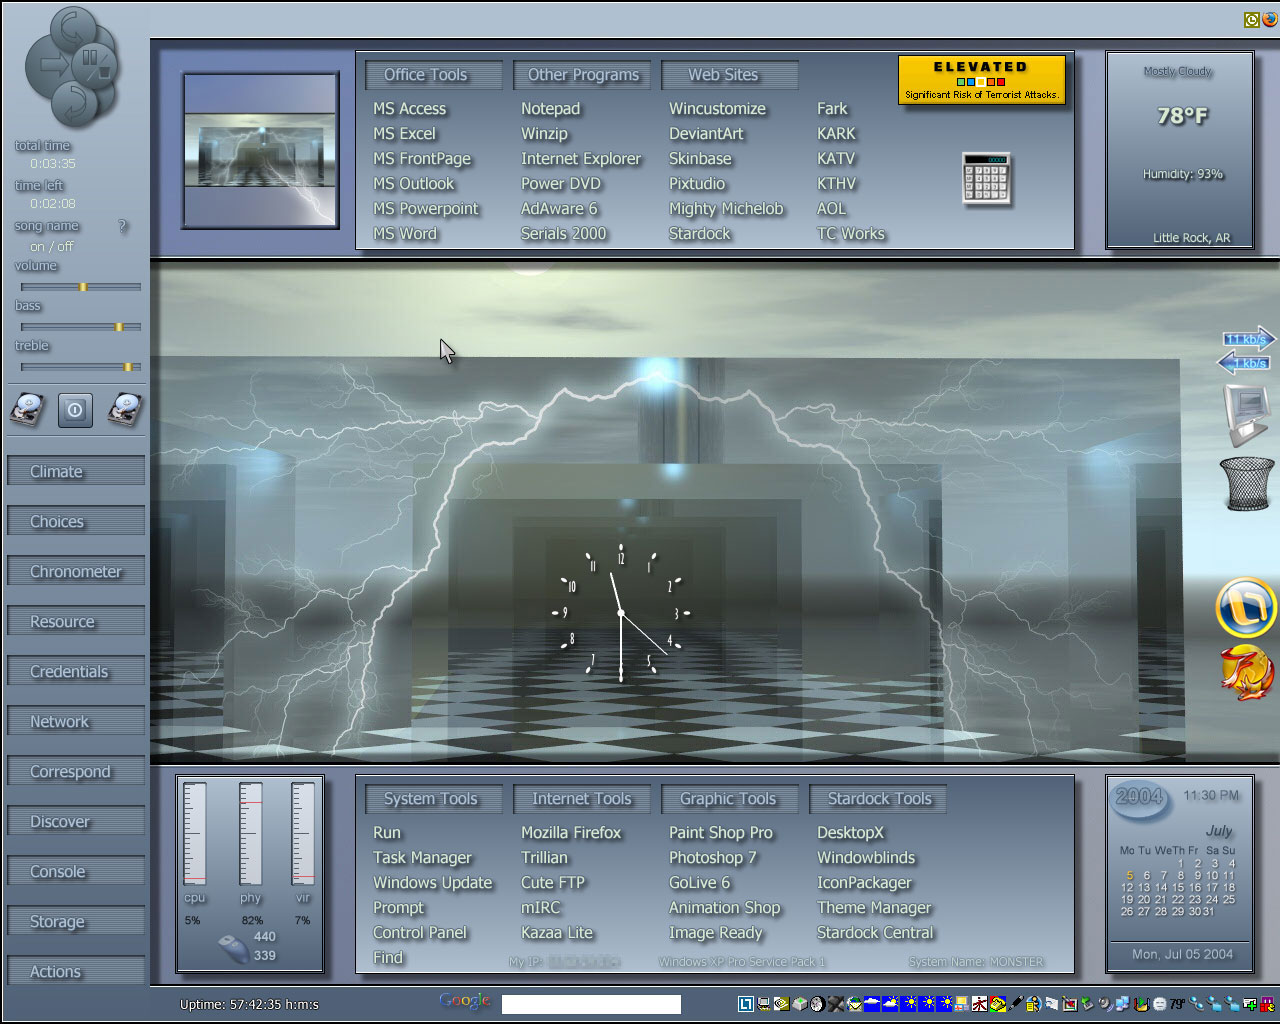This screenshot has height=1024, width=1280.
Task: Open the Choices sidebar panel
Action: point(76,521)
